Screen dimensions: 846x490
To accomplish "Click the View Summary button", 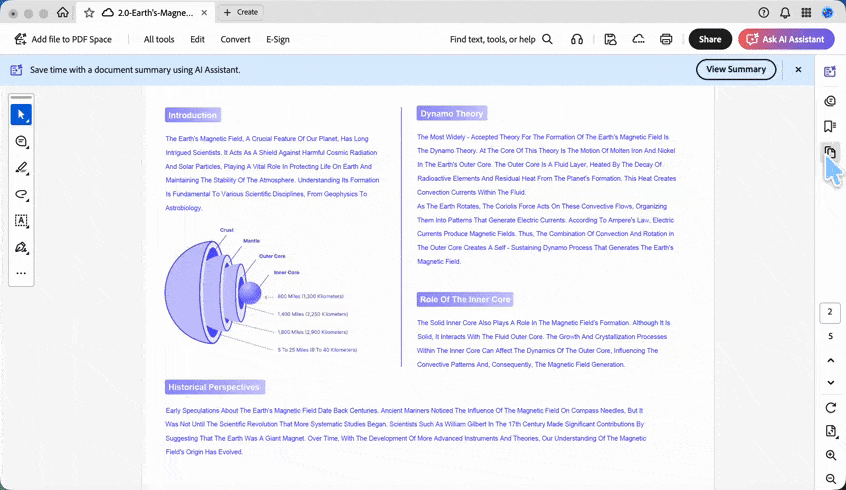I will pyautogui.click(x=736, y=69).
